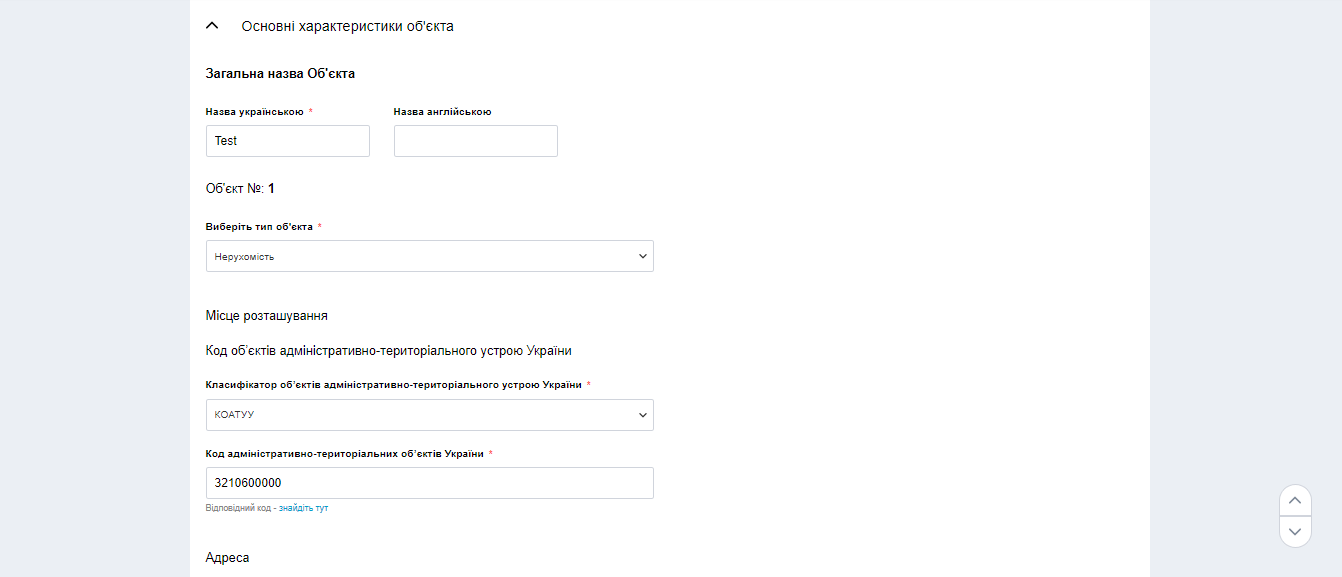Select the Виберіть тип об'єкта label
1342x577 pixels.
259,227
